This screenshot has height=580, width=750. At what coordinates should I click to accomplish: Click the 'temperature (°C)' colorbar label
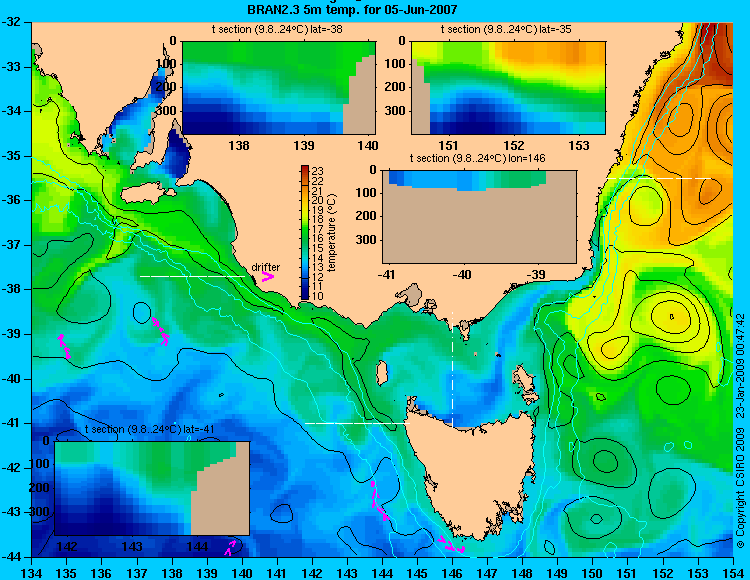[333, 233]
